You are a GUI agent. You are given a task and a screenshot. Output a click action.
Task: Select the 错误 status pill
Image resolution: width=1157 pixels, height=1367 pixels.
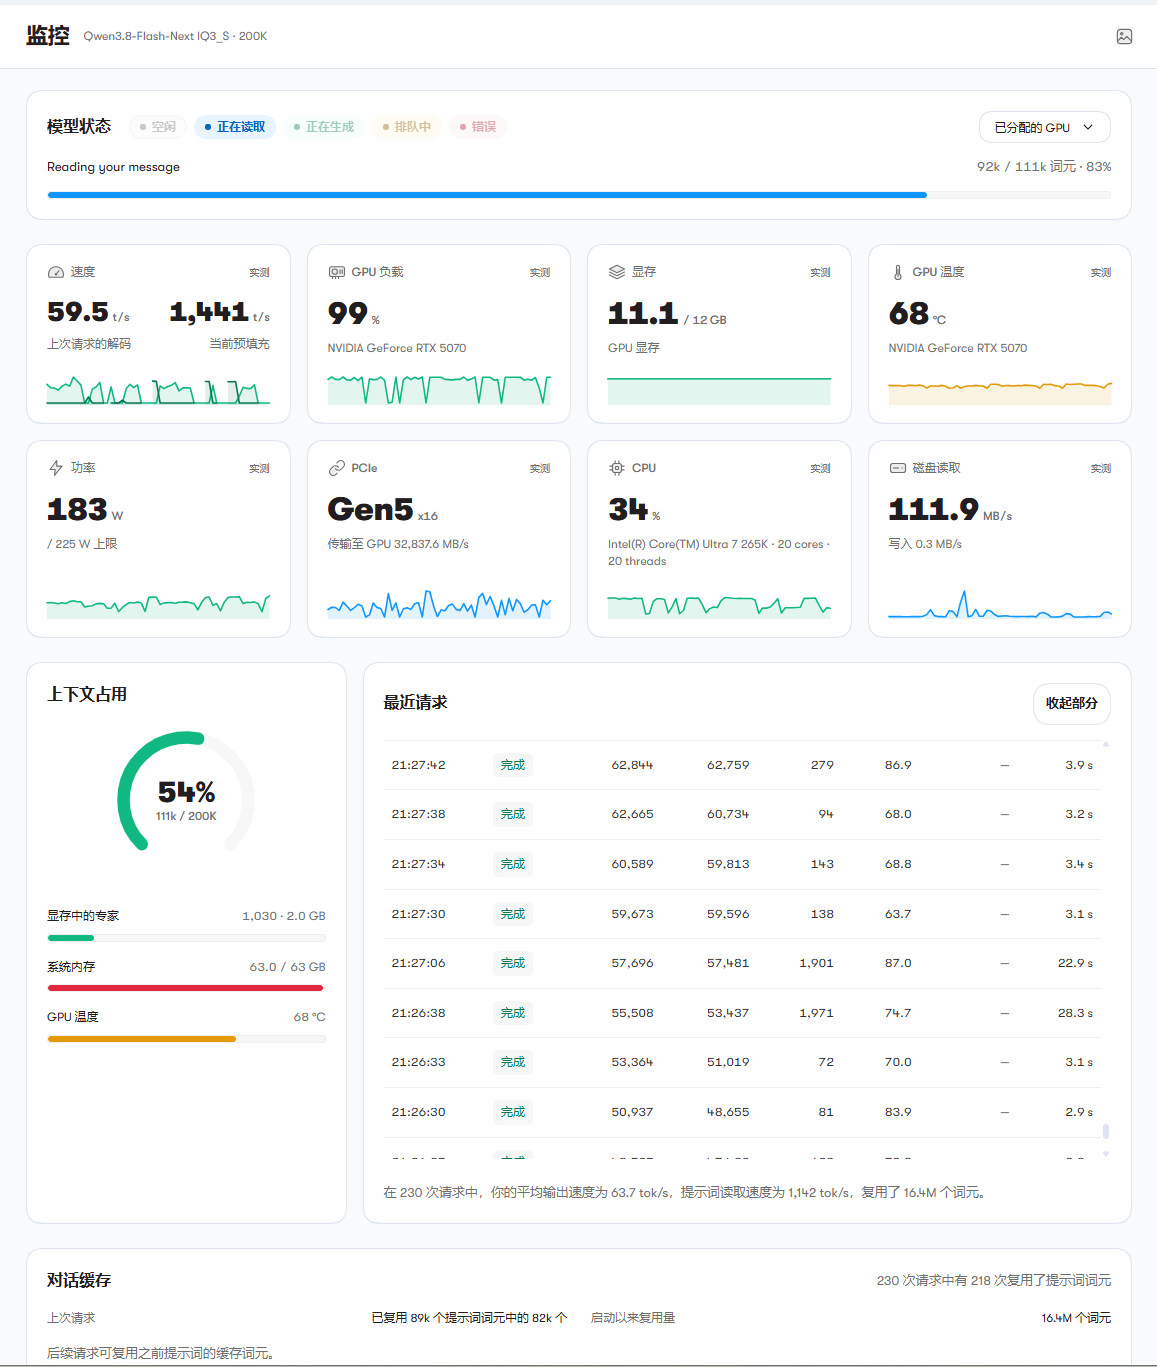coord(478,127)
